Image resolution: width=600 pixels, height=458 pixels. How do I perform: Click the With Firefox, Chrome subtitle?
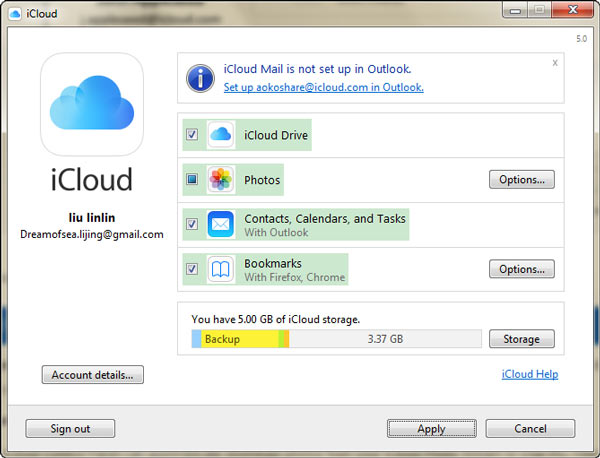(x=295, y=277)
